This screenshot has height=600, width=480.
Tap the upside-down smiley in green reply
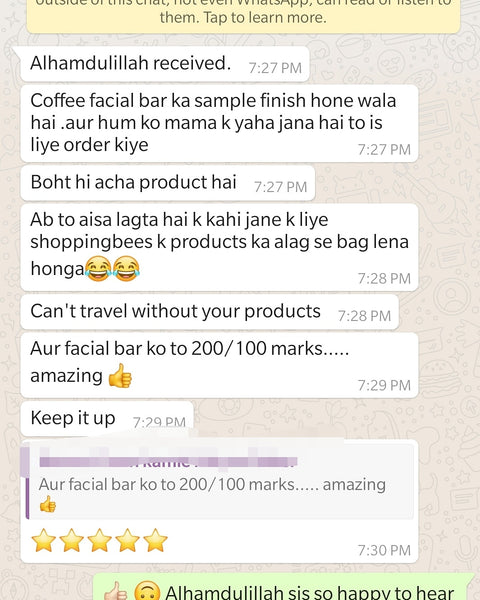(147, 591)
